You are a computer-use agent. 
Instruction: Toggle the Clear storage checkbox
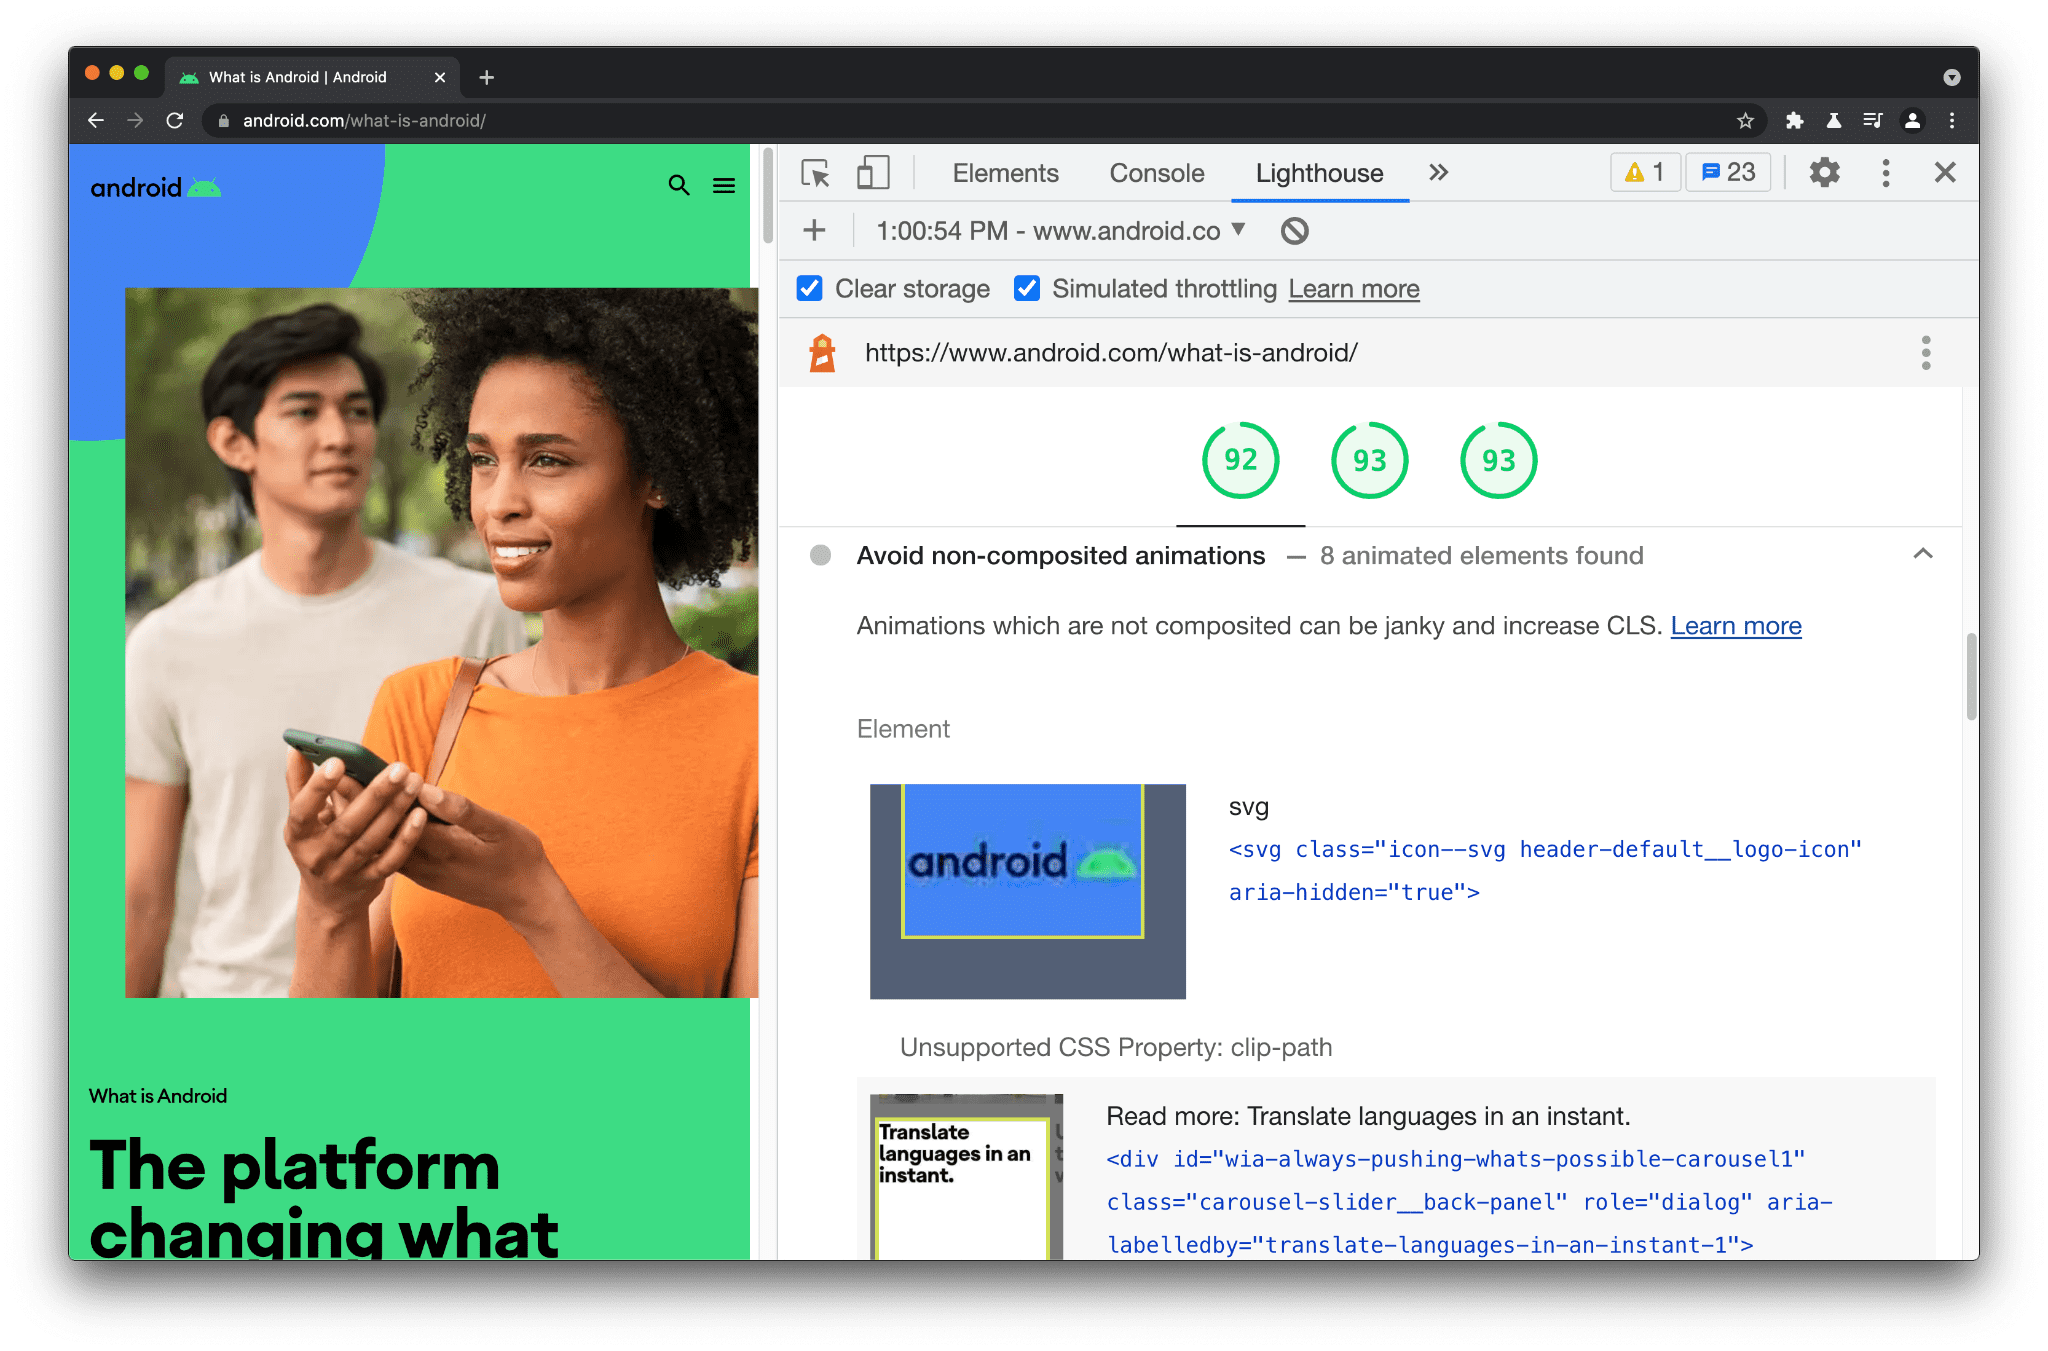tap(809, 288)
